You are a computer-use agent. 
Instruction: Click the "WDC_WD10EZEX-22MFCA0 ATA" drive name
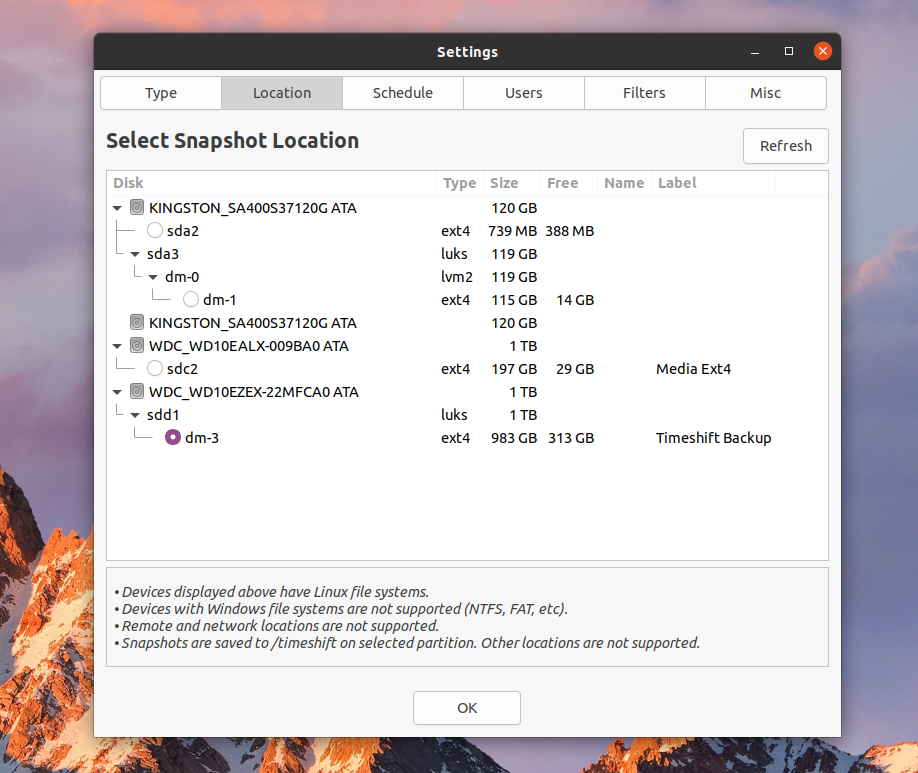point(254,392)
